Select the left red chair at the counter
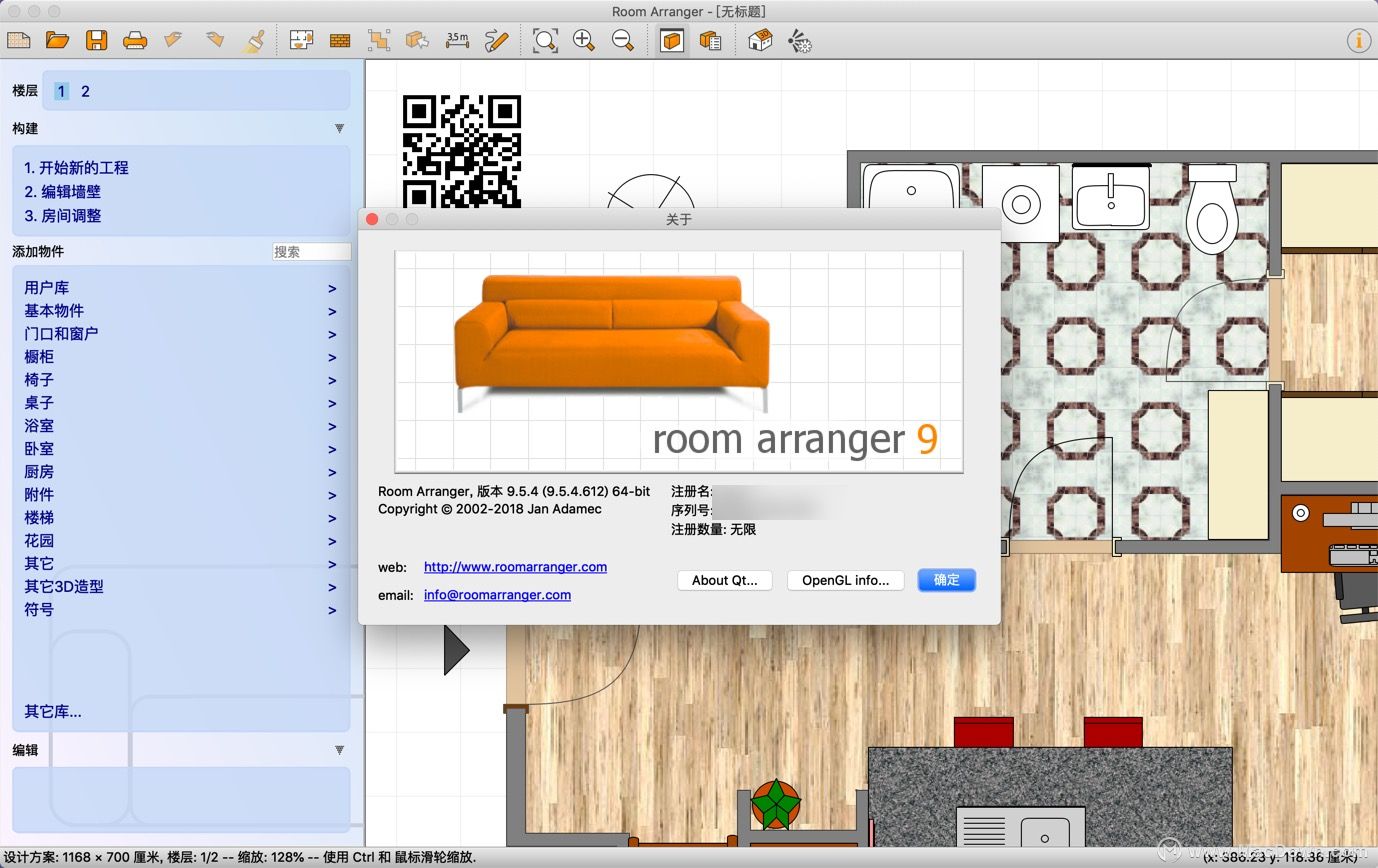 tap(983, 732)
